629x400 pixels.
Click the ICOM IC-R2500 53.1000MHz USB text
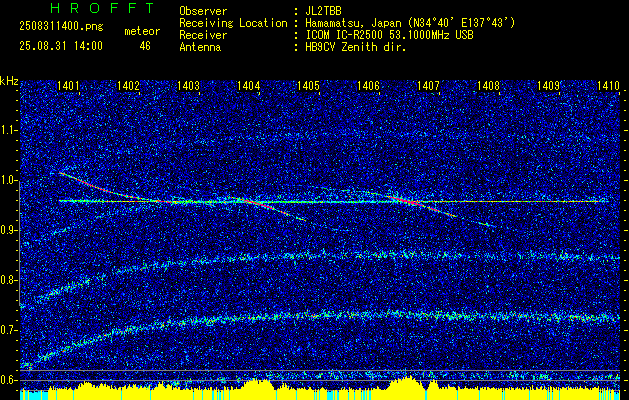tap(389, 35)
